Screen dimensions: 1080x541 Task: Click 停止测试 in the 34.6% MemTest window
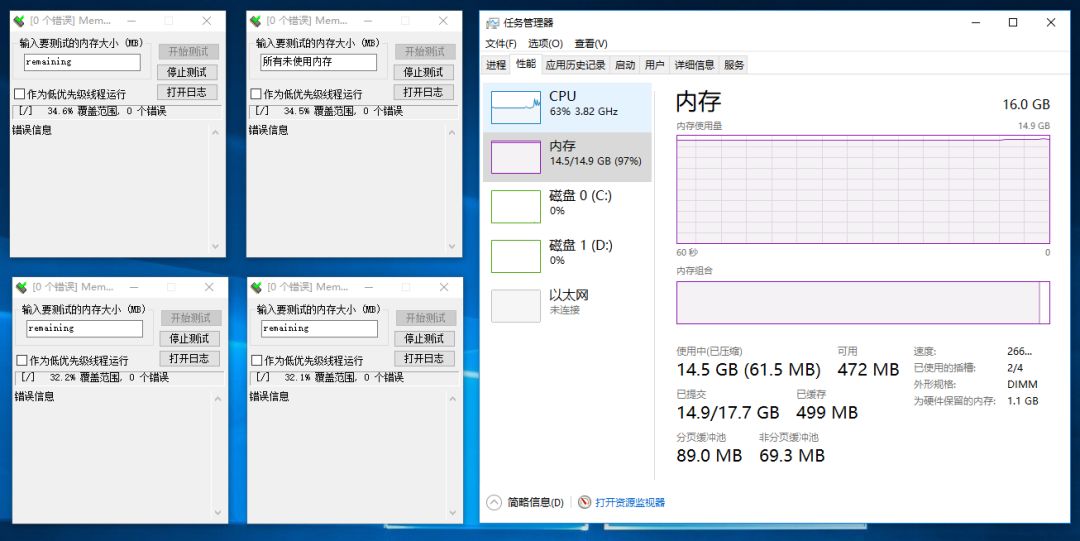click(x=187, y=72)
